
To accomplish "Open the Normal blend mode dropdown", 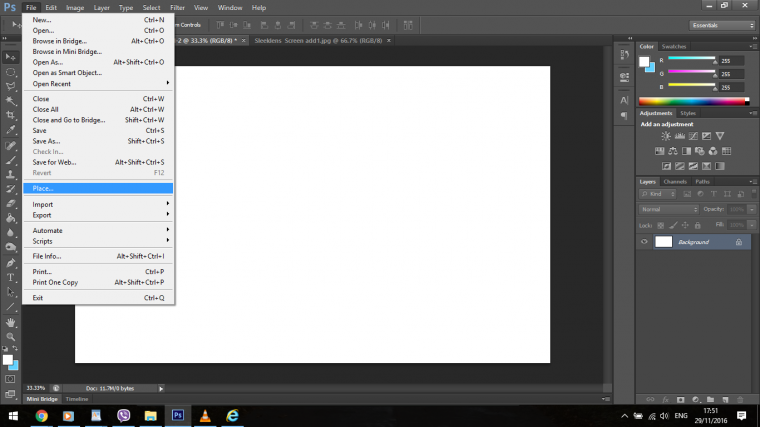I will point(669,209).
